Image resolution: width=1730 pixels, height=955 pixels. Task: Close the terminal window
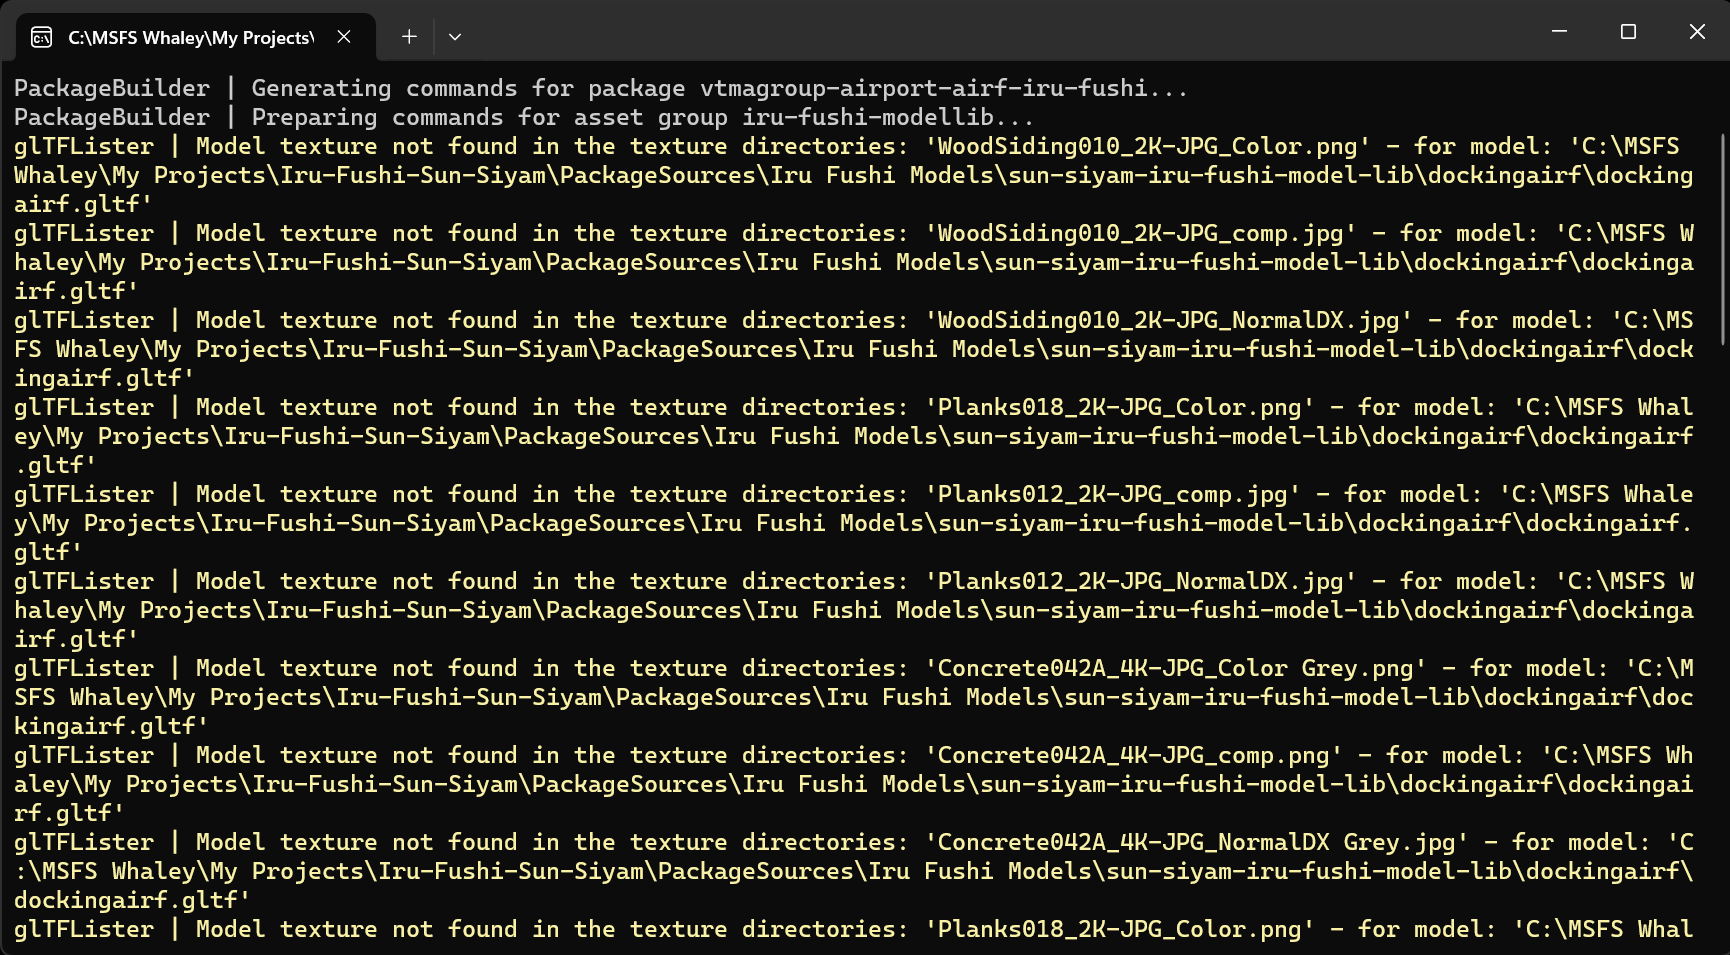(1697, 32)
